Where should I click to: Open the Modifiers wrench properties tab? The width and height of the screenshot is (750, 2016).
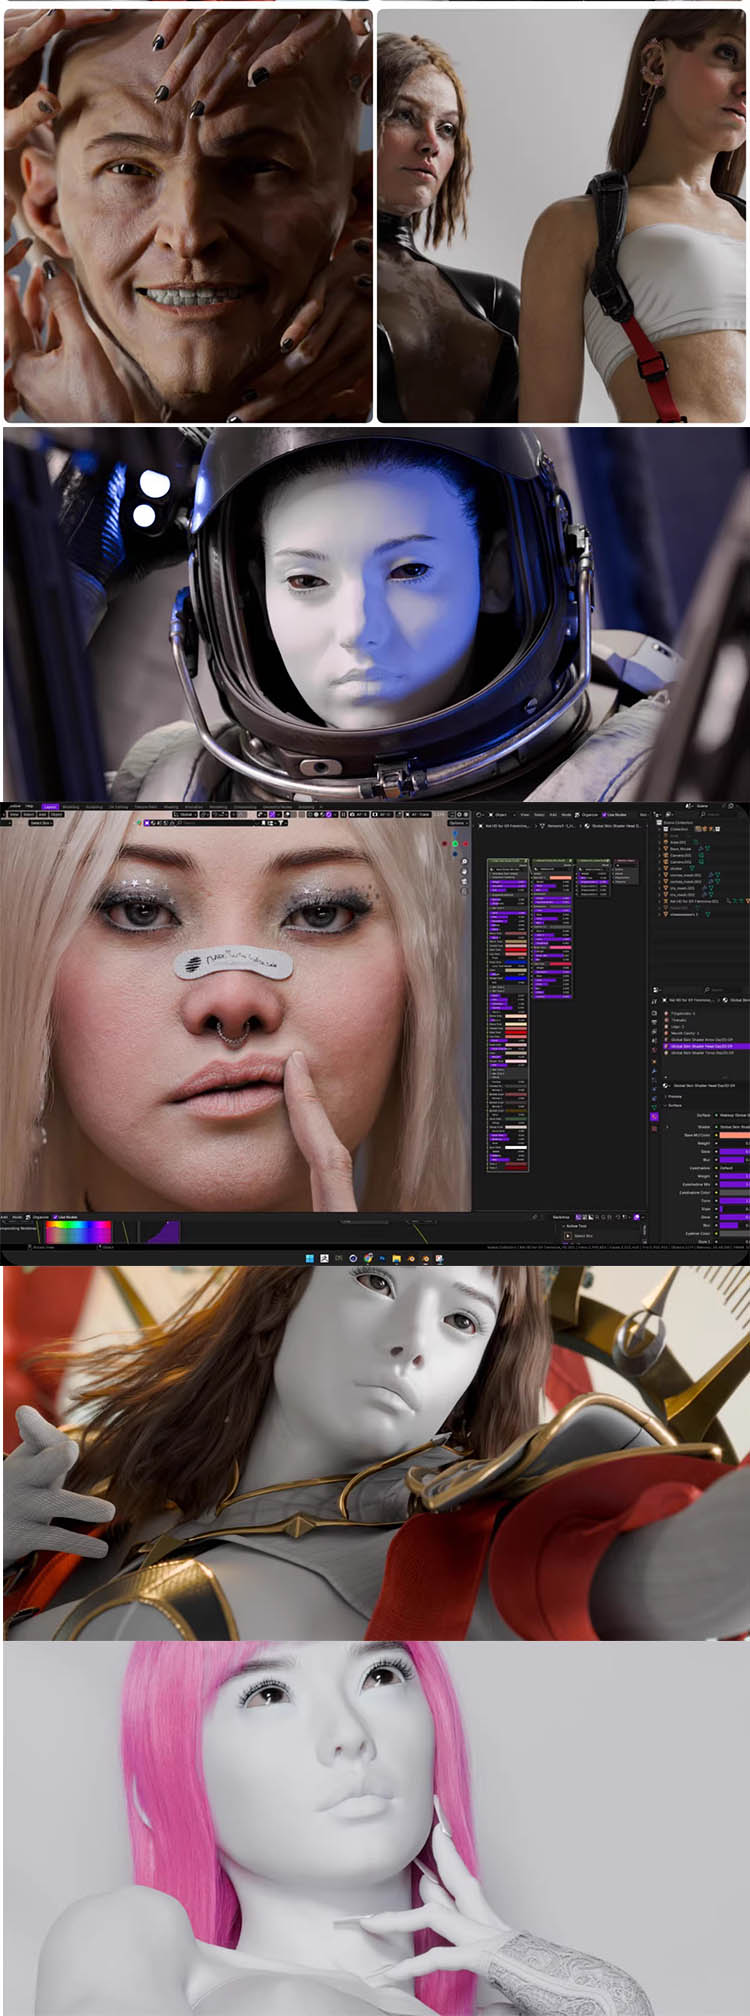click(654, 1070)
